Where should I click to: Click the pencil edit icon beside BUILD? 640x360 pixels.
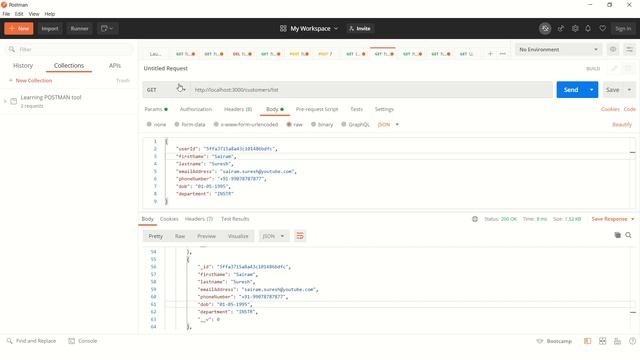click(x=614, y=69)
